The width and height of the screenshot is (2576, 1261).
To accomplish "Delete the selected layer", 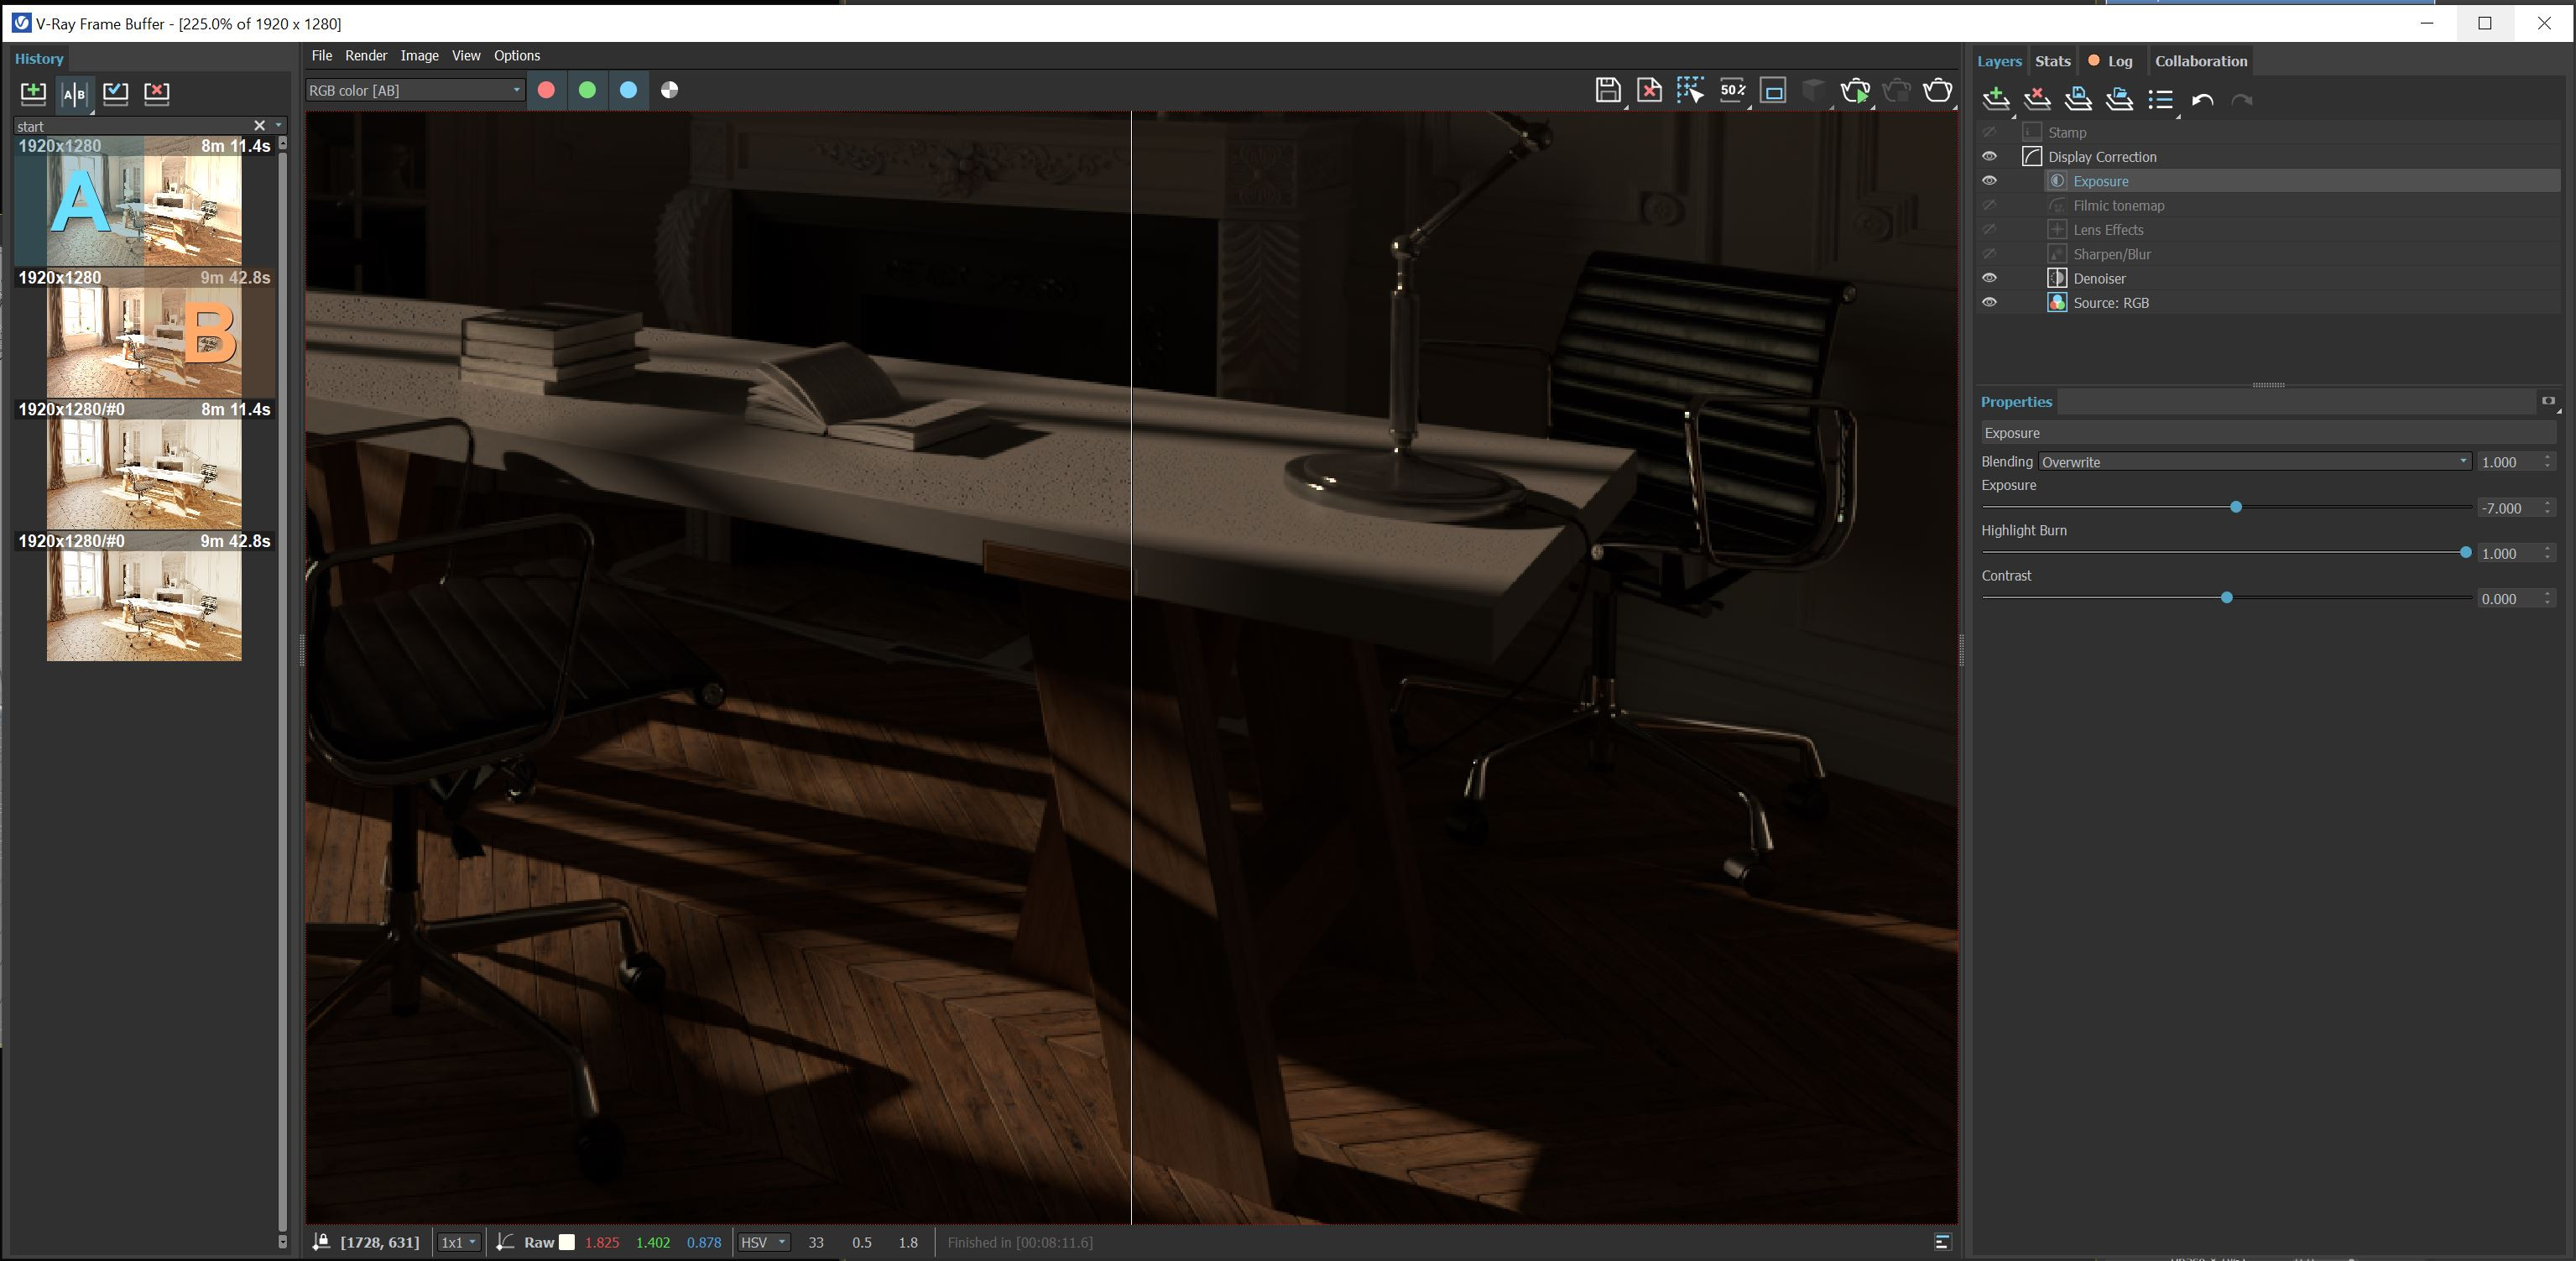I will pos(2037,99).
